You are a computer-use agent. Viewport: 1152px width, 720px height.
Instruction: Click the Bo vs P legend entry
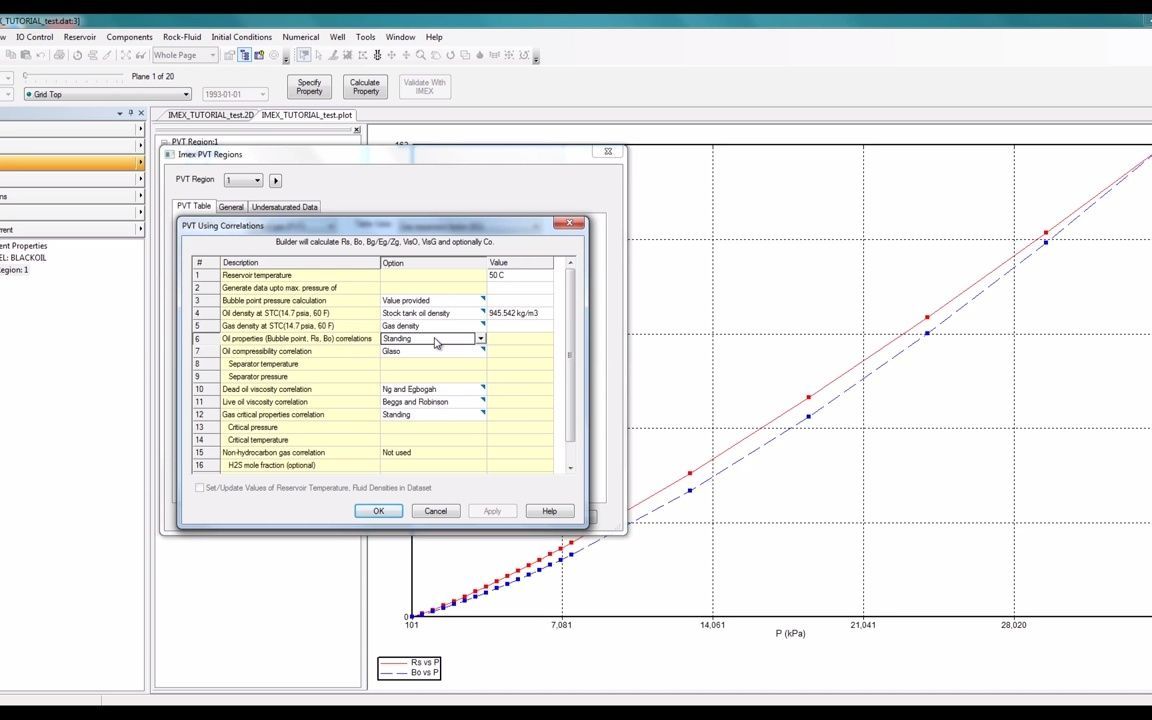[409, 672]
